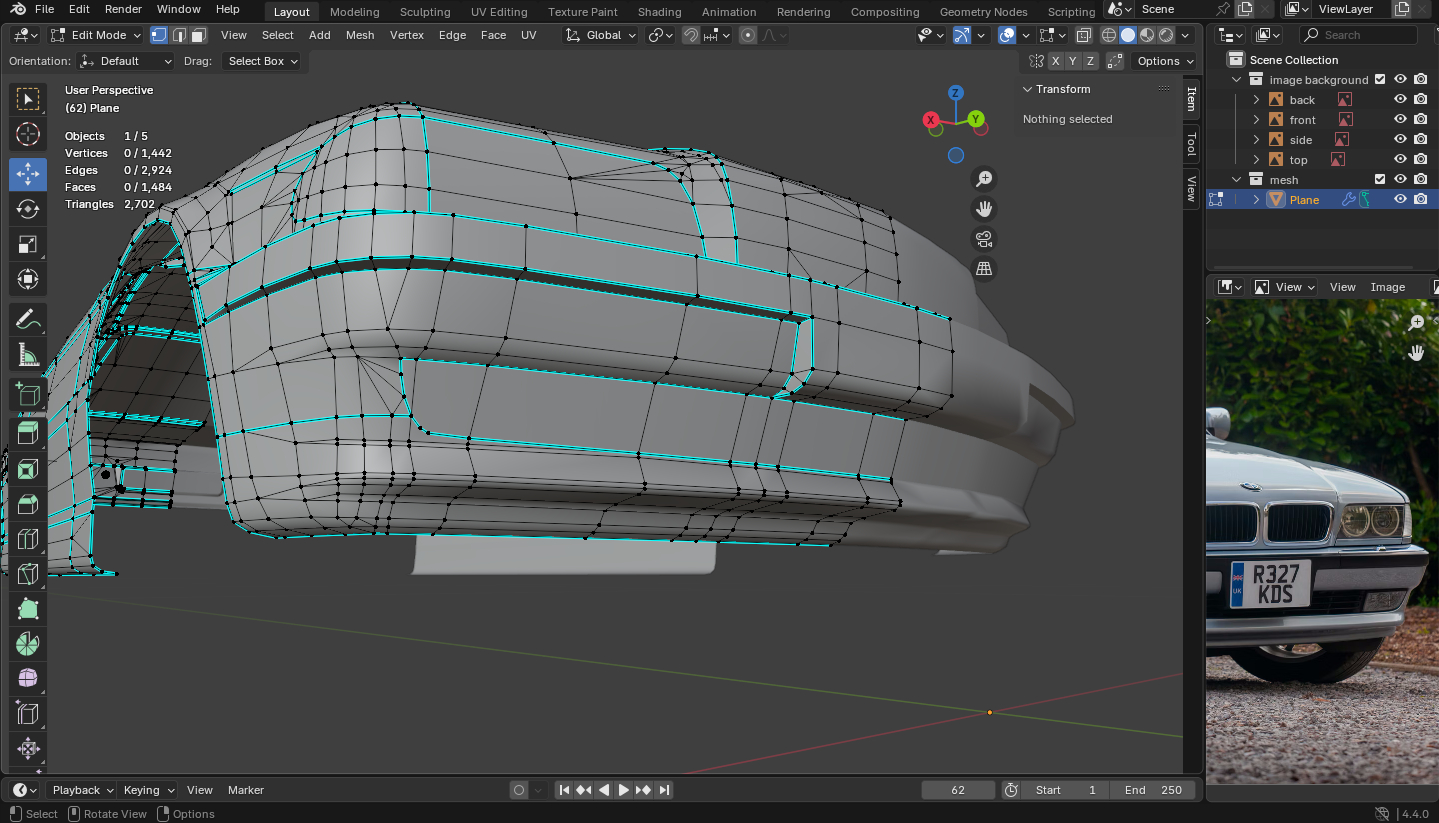Open the Global transform orientation dropdown
This screenshot has width=1439, height=823.
tap(600, 35)
